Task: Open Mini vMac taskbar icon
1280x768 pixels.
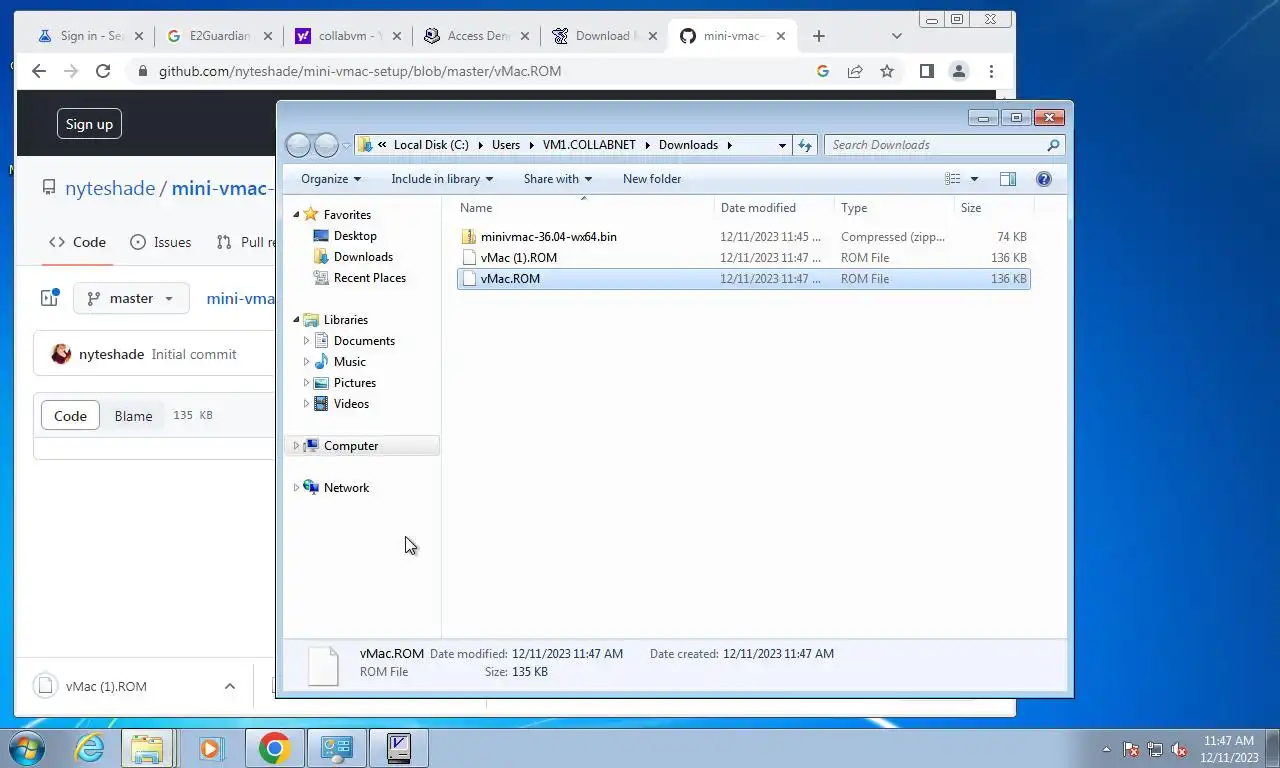Action: (x=399, y=748)
